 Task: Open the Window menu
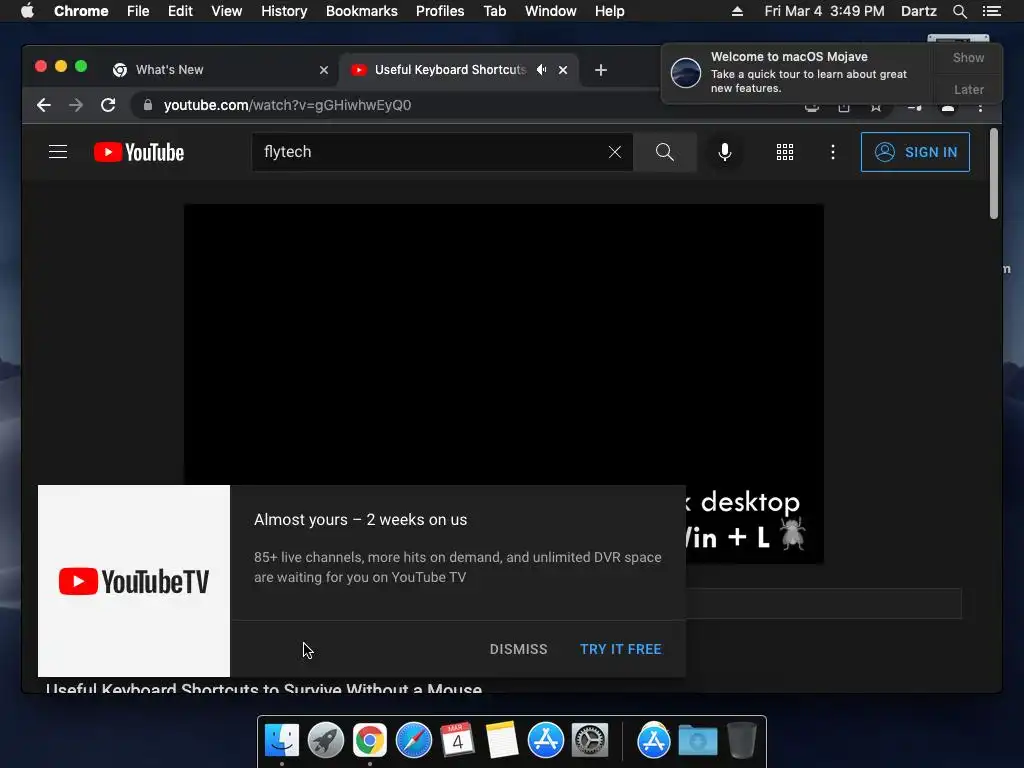[x=551, y=11]
